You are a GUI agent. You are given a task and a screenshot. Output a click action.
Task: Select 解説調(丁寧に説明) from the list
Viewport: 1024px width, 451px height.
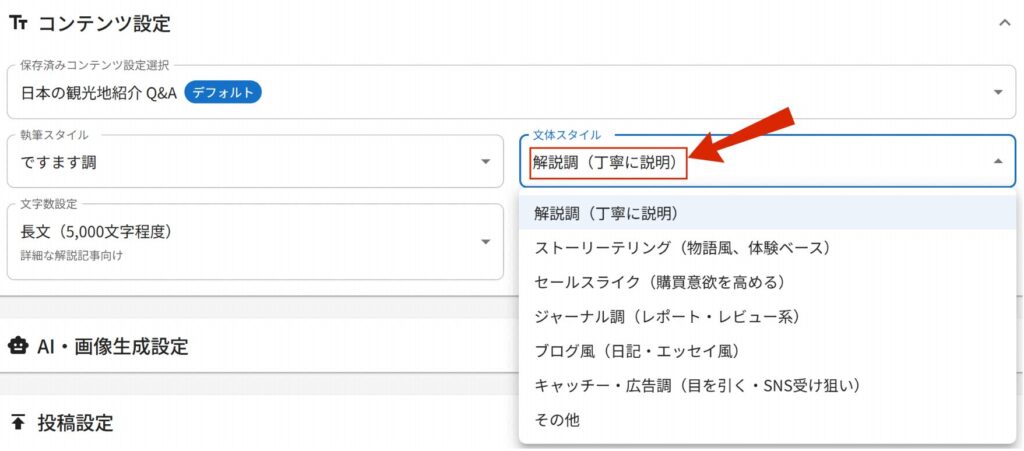[606, 213]
